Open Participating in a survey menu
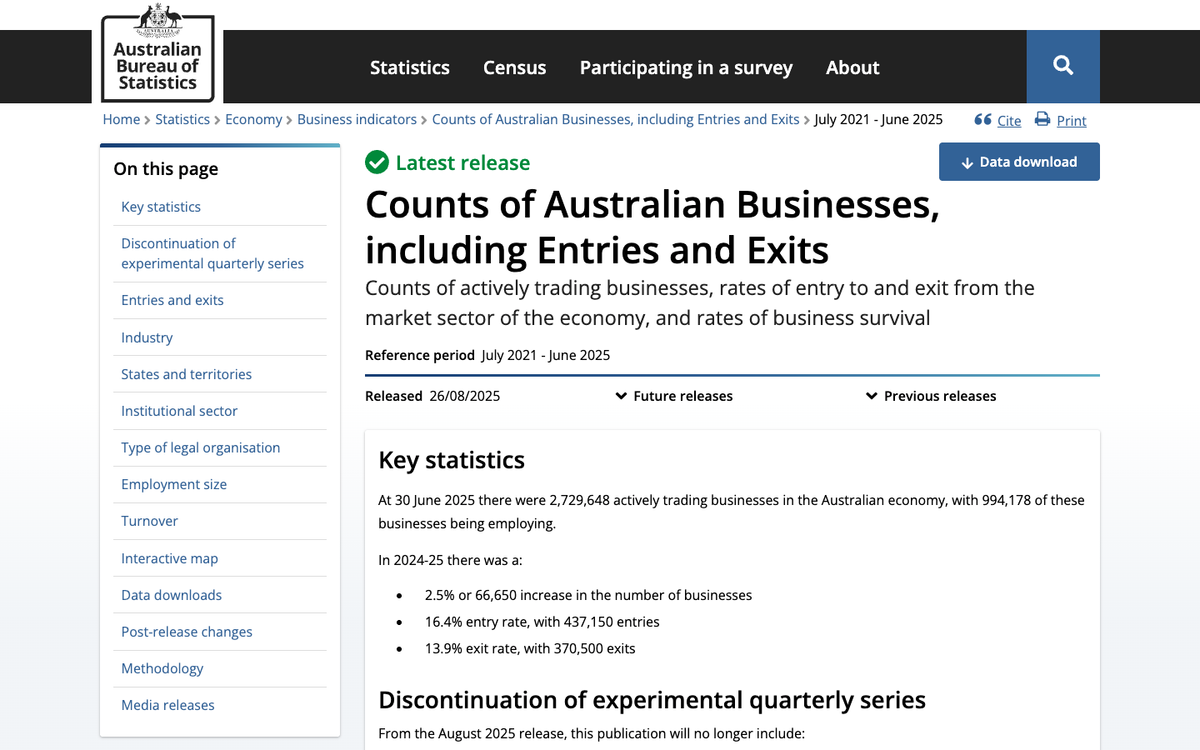Viewport: 1200px width, 750px height. [686, 67]
